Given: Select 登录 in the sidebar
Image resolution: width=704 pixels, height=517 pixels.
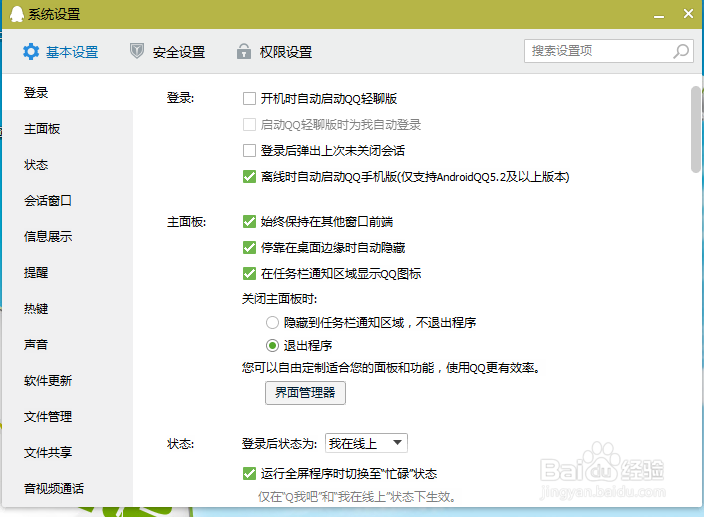Looking at the screenshot, I should click(x=68, y=92).
